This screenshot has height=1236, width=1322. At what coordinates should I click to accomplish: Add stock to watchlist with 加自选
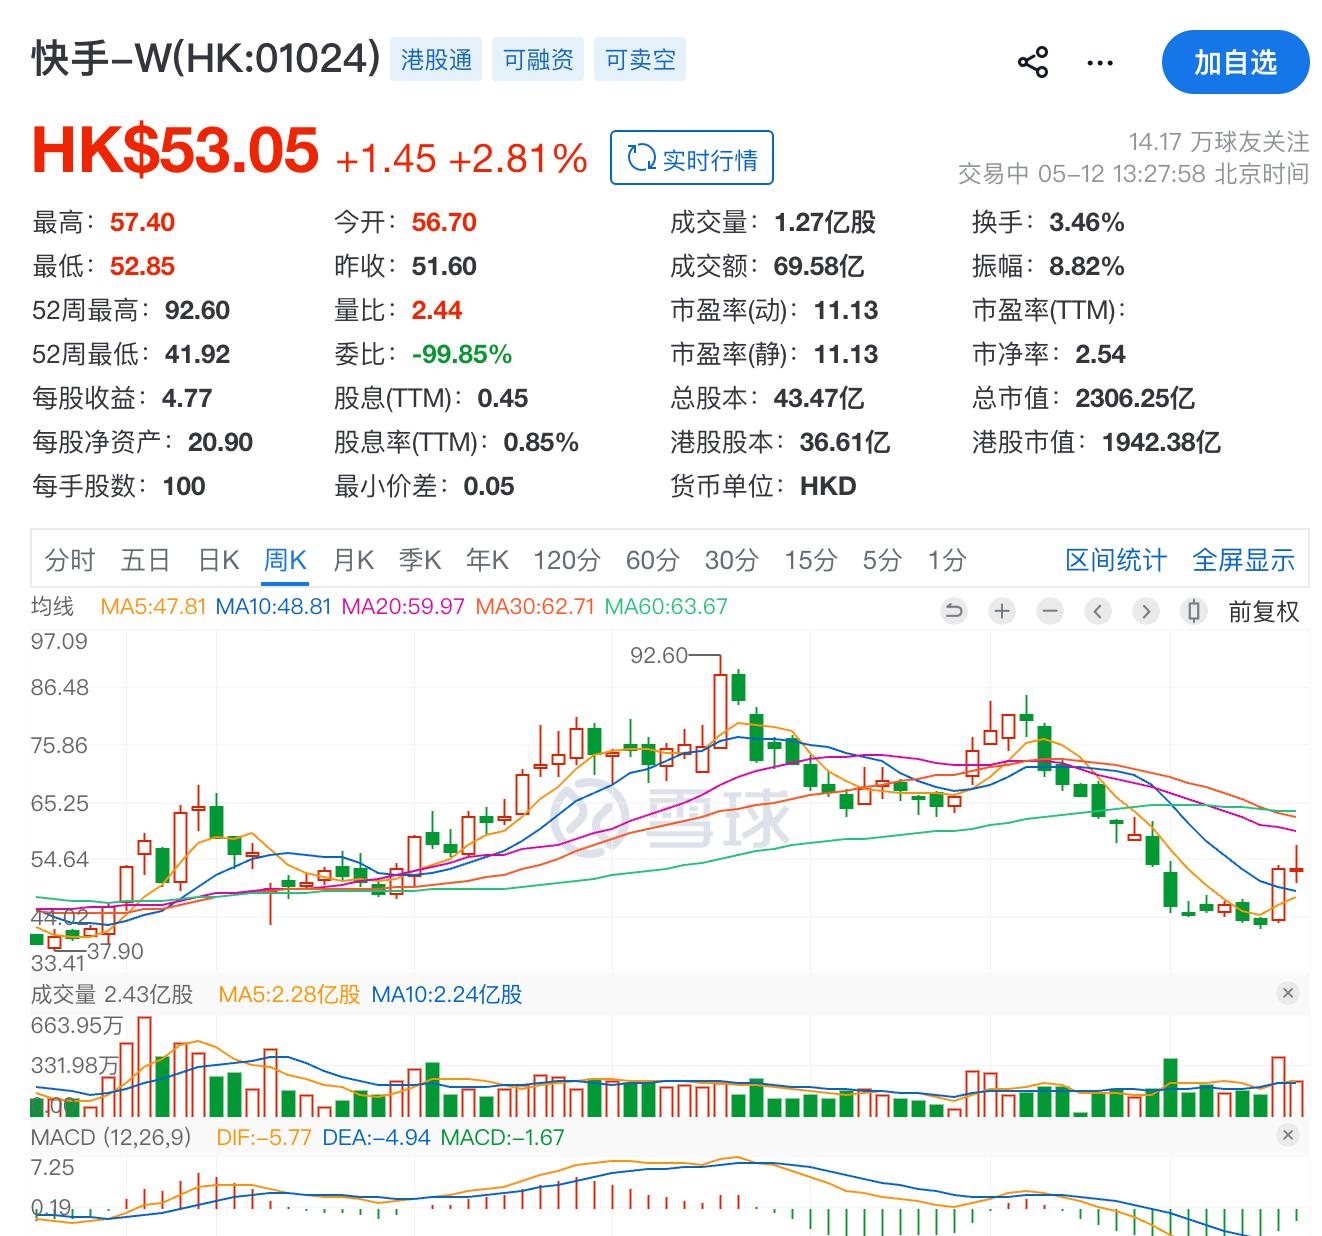(x=1235, y=62)
